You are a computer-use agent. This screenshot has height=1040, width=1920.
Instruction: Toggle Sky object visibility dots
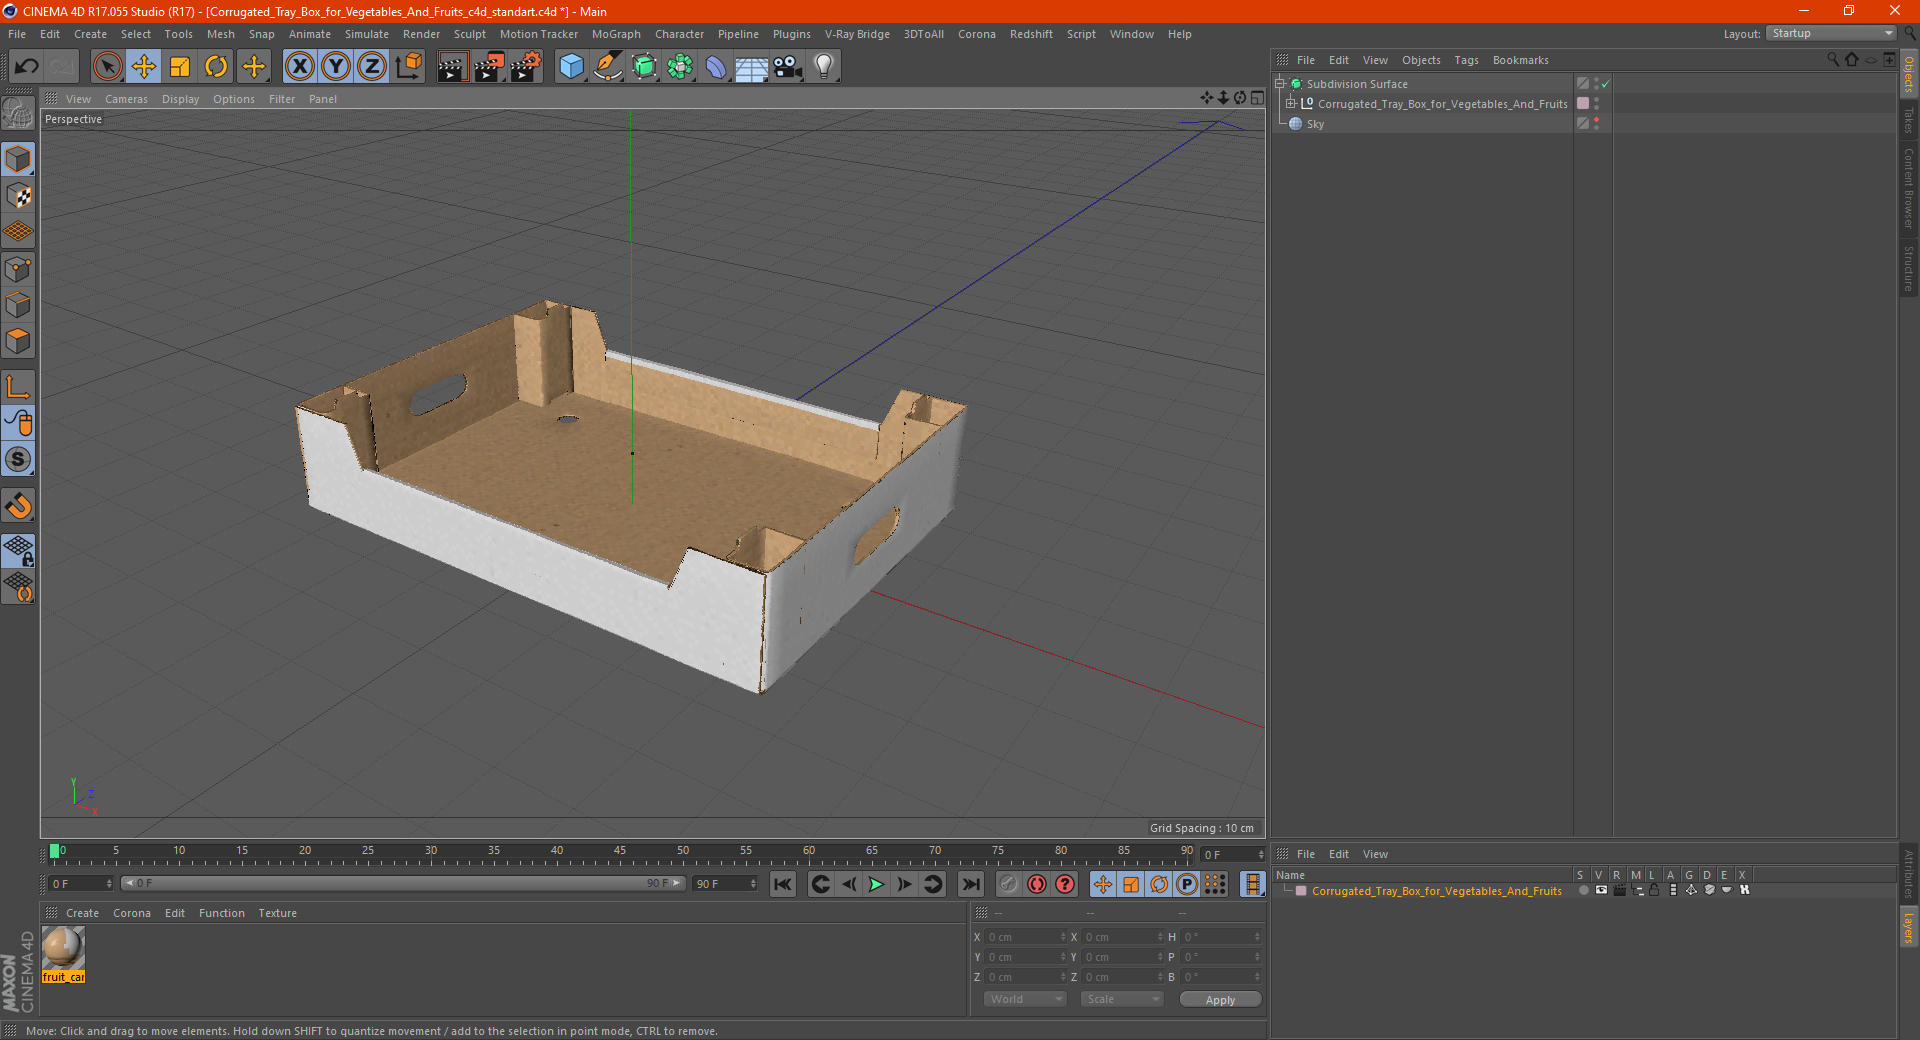click(x=1596, y=123)
